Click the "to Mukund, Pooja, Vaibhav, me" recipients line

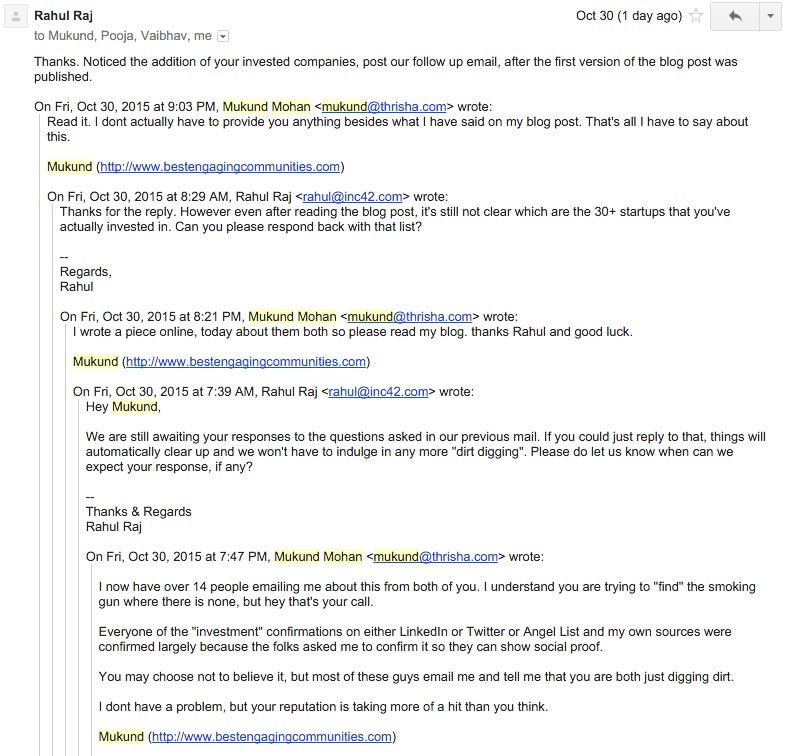[123, 36]
